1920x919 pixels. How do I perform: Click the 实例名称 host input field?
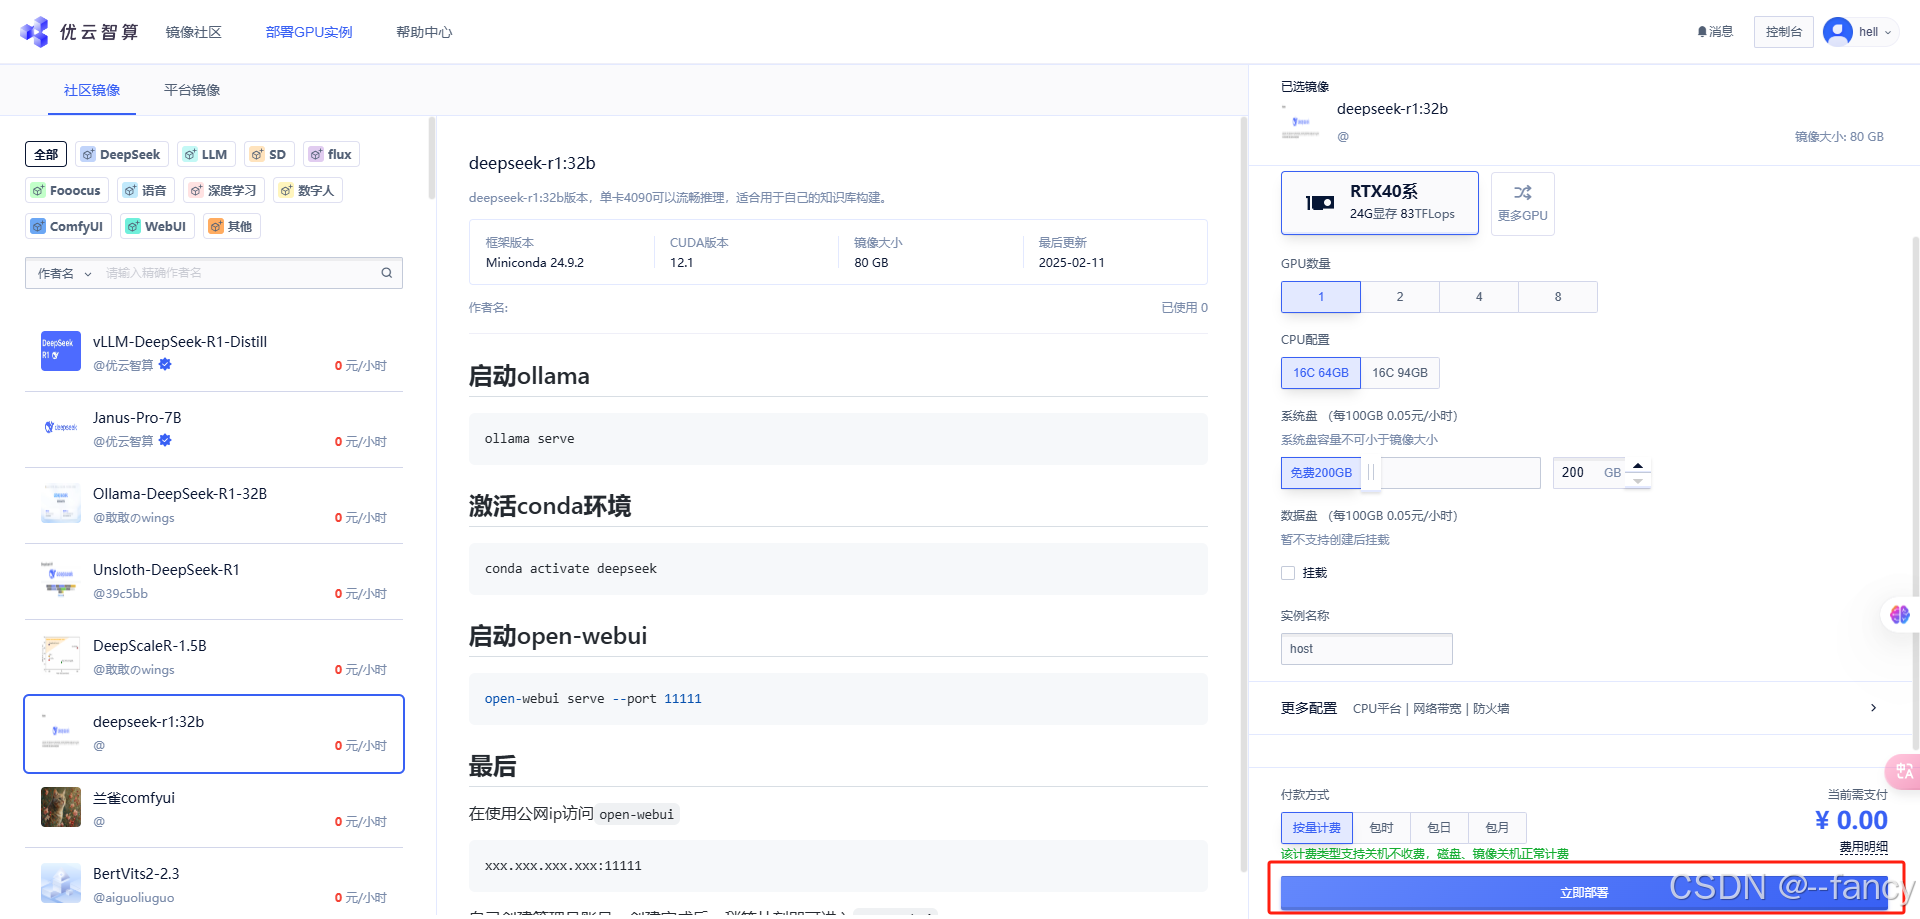click(1367, 649)
